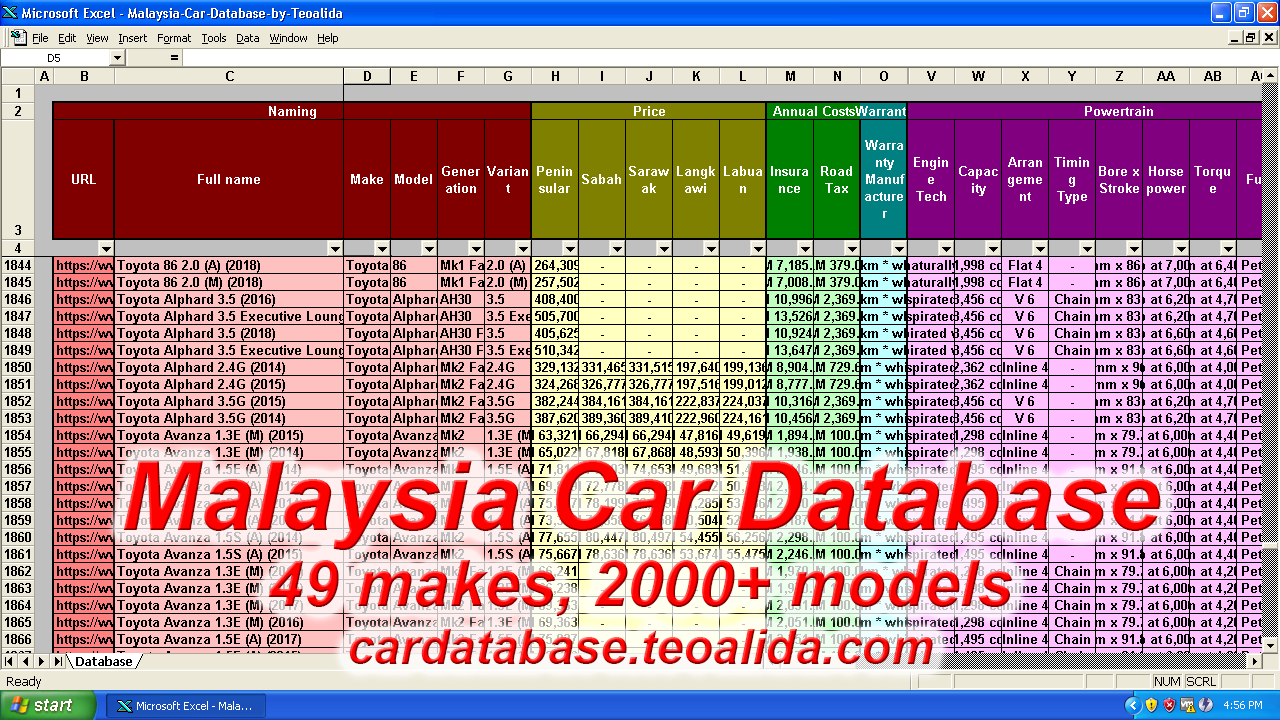
Task: Click the Name Box showing D5
Action: (x=55, y=58)
